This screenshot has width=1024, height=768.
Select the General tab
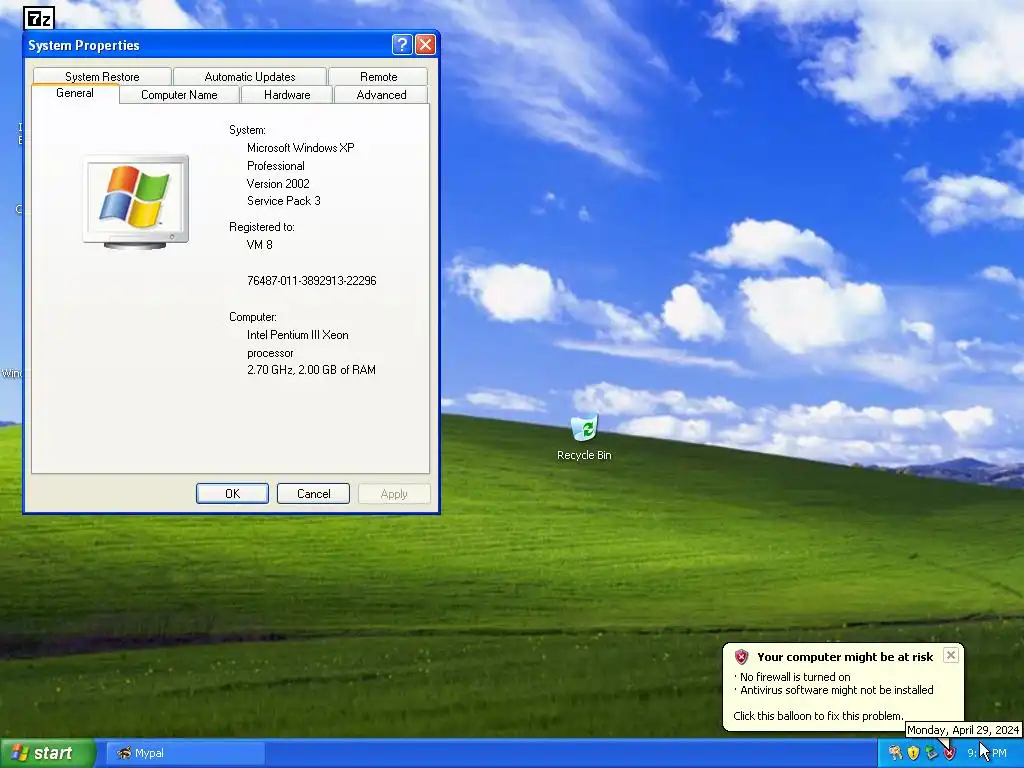(x=75, y=93)
